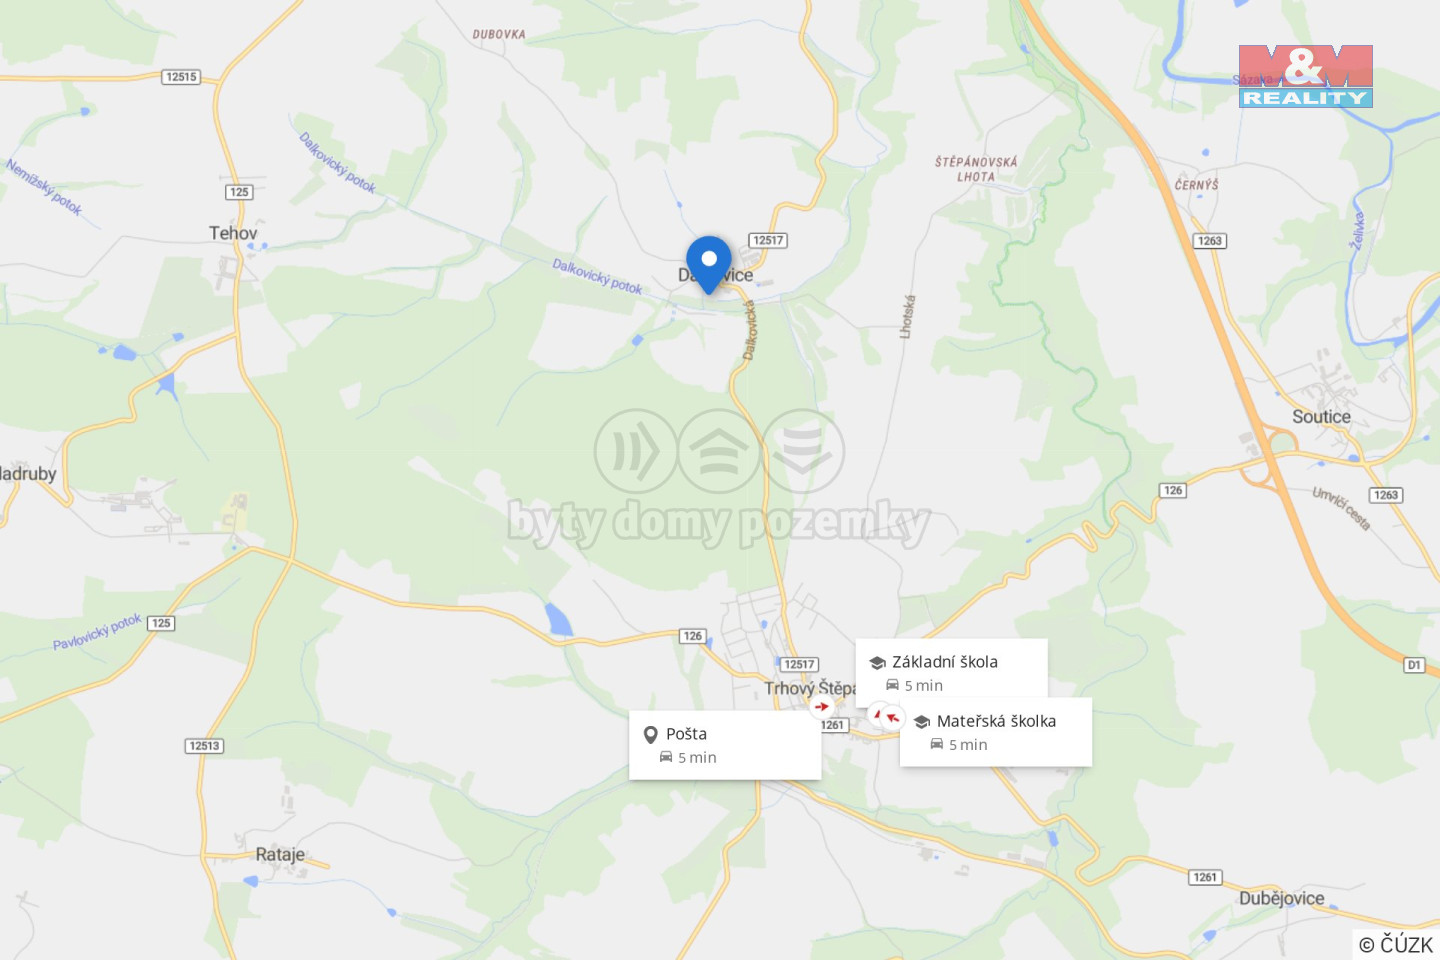Click the Mateřská školka graduation cap icon

[x=922, y=722]
